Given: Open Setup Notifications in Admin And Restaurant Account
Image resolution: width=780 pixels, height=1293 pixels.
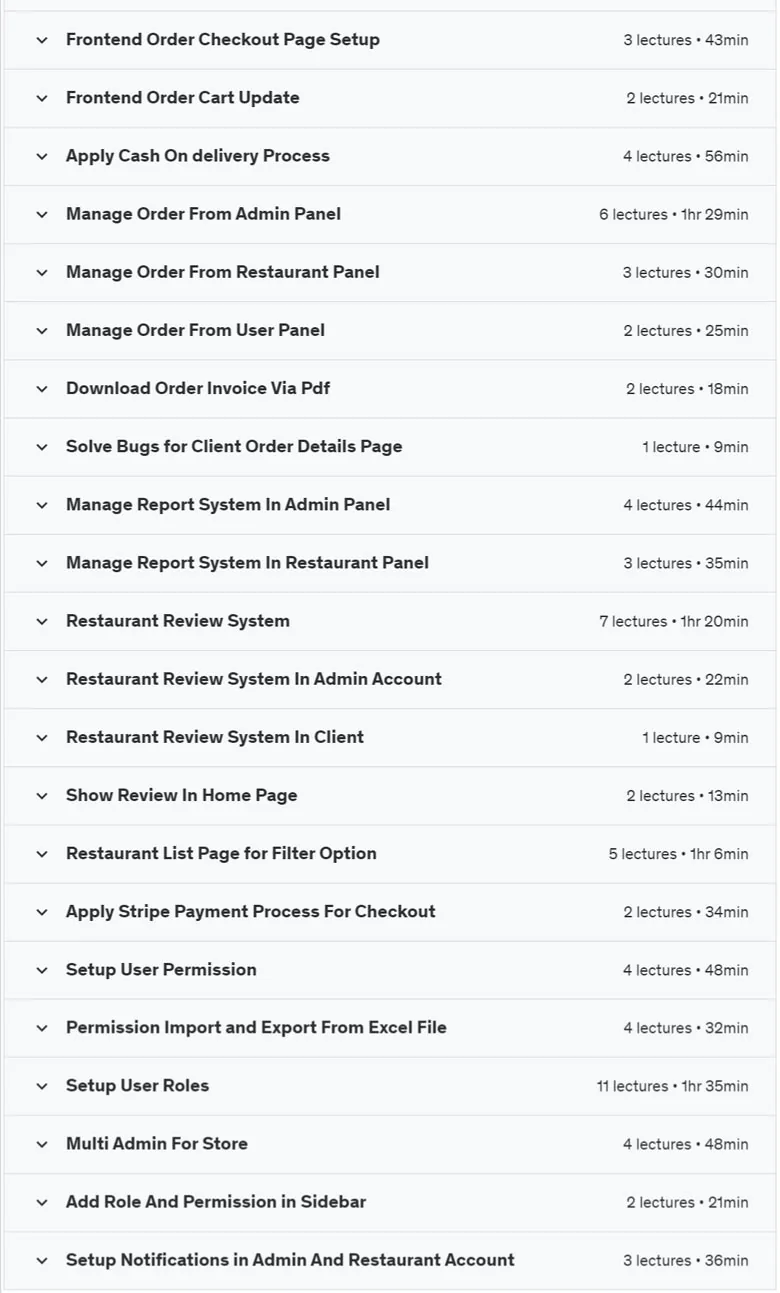Looking at the screenshot, I should coord(290,1261).
